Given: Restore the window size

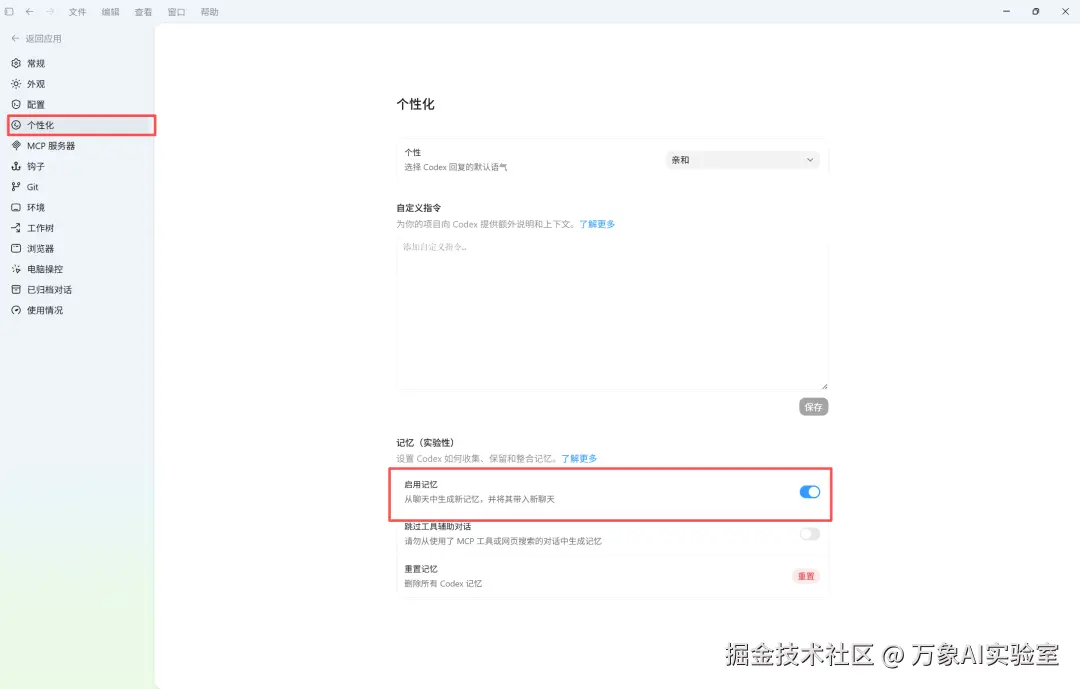Looking at the screenshot, I should 1036,12.
